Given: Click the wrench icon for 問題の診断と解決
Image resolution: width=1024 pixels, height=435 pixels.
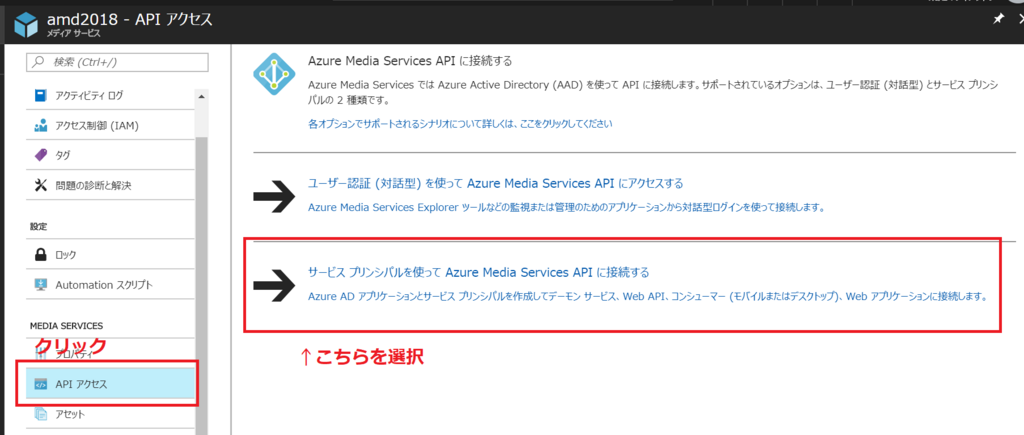Looking at the screenshot, I should point(40,185).
